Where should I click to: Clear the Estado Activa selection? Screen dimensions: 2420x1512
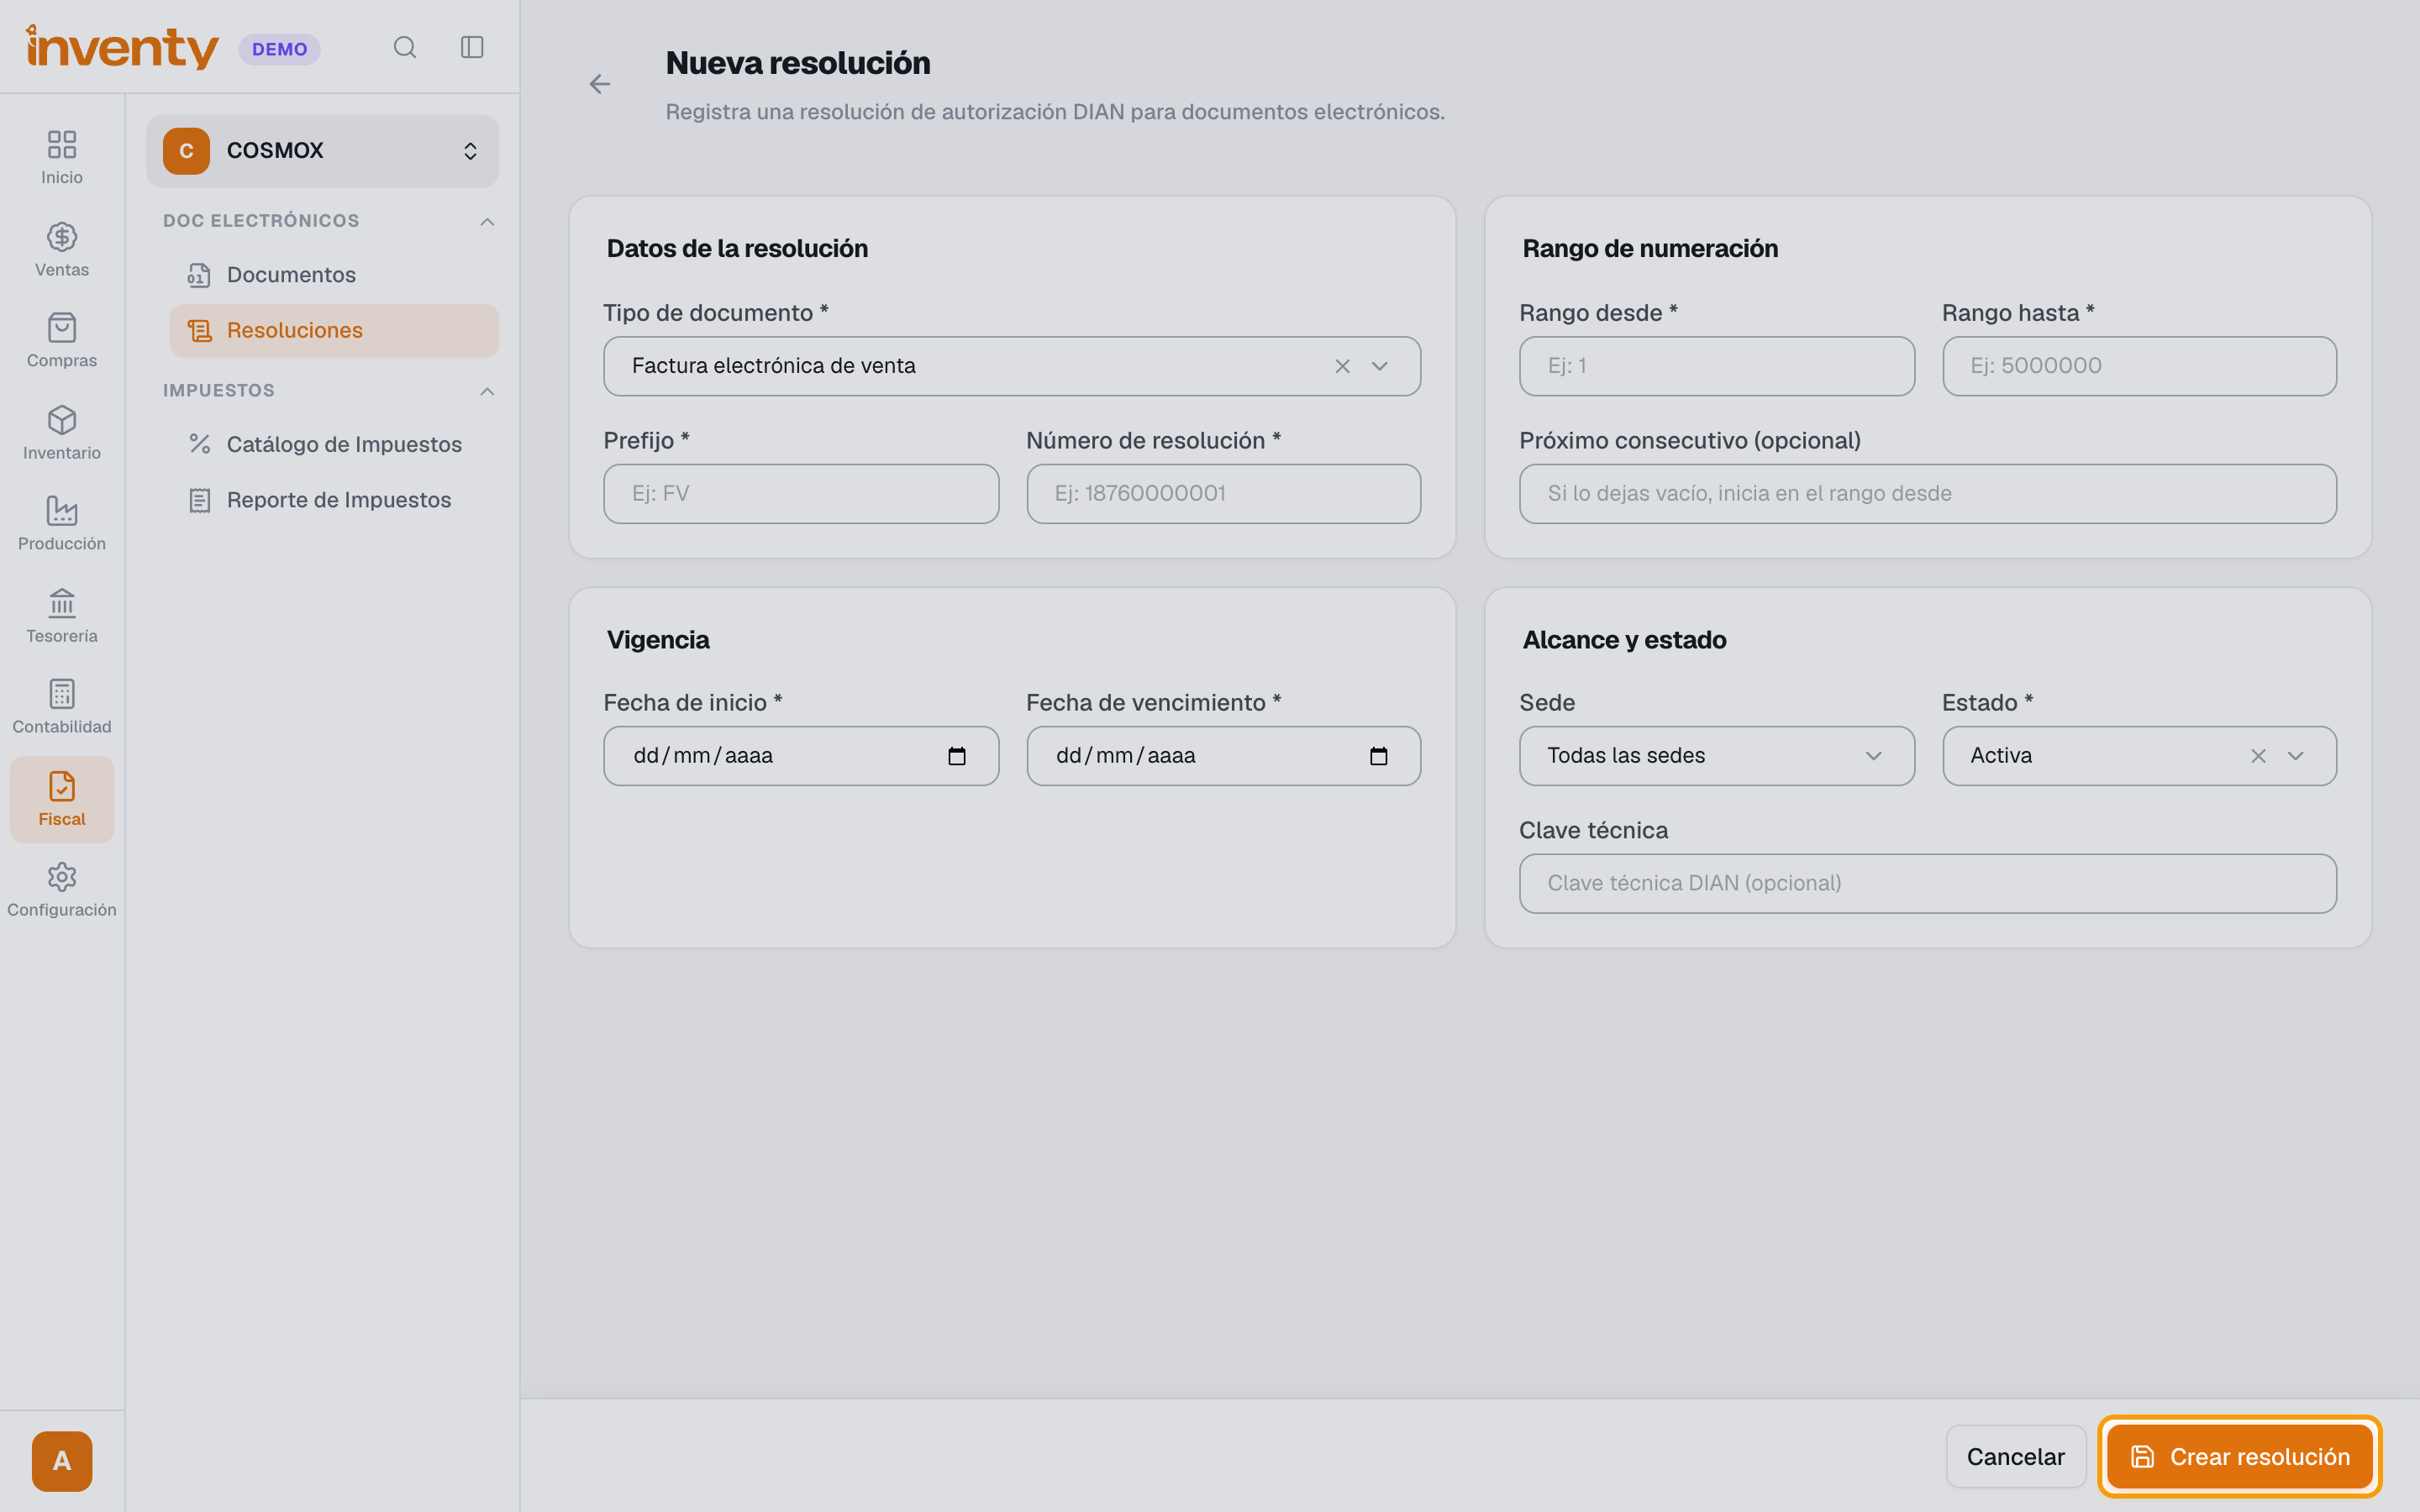pos(2258,756)
